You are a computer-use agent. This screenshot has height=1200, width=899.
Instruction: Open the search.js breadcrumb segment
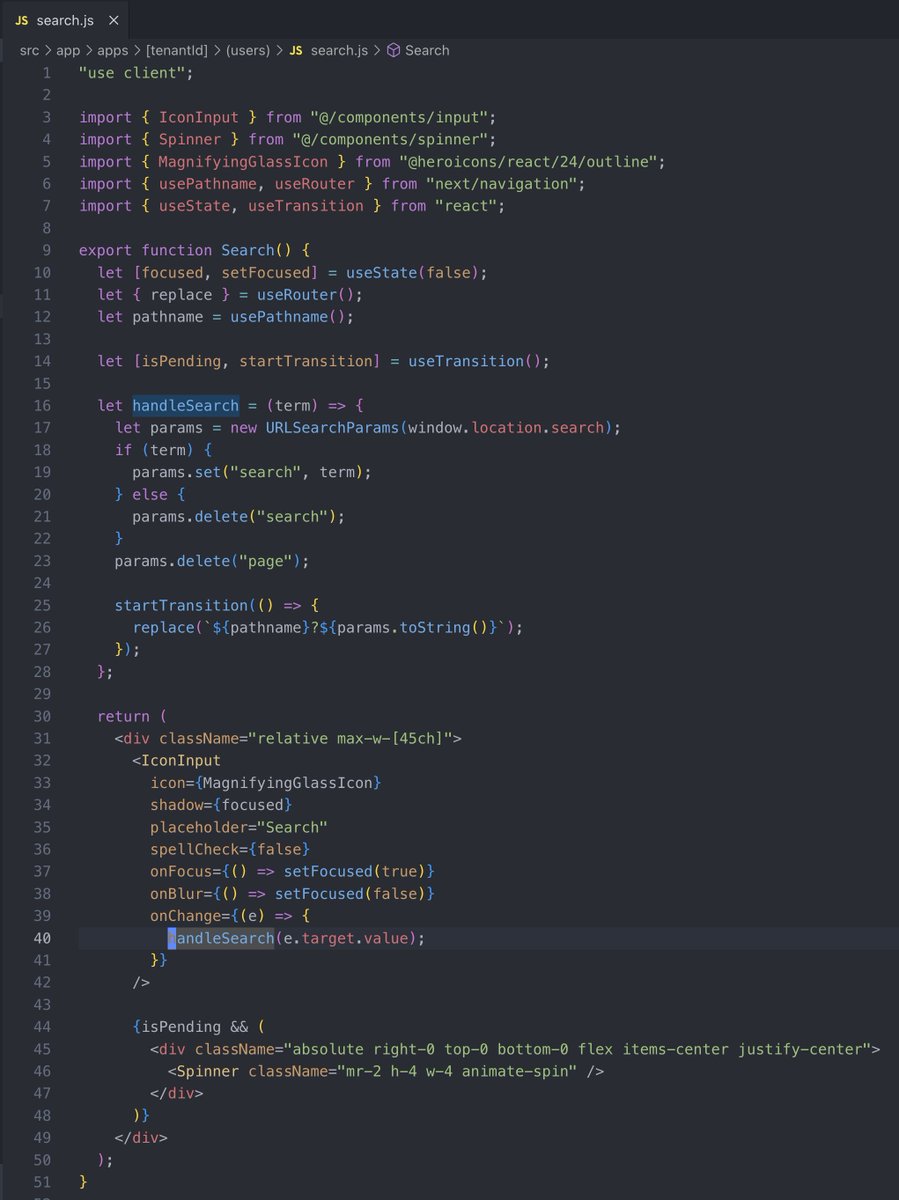click(338, 50)
